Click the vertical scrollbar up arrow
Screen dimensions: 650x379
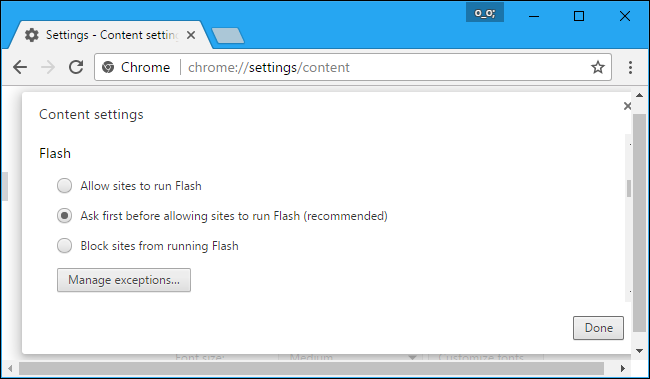[640, 96]
